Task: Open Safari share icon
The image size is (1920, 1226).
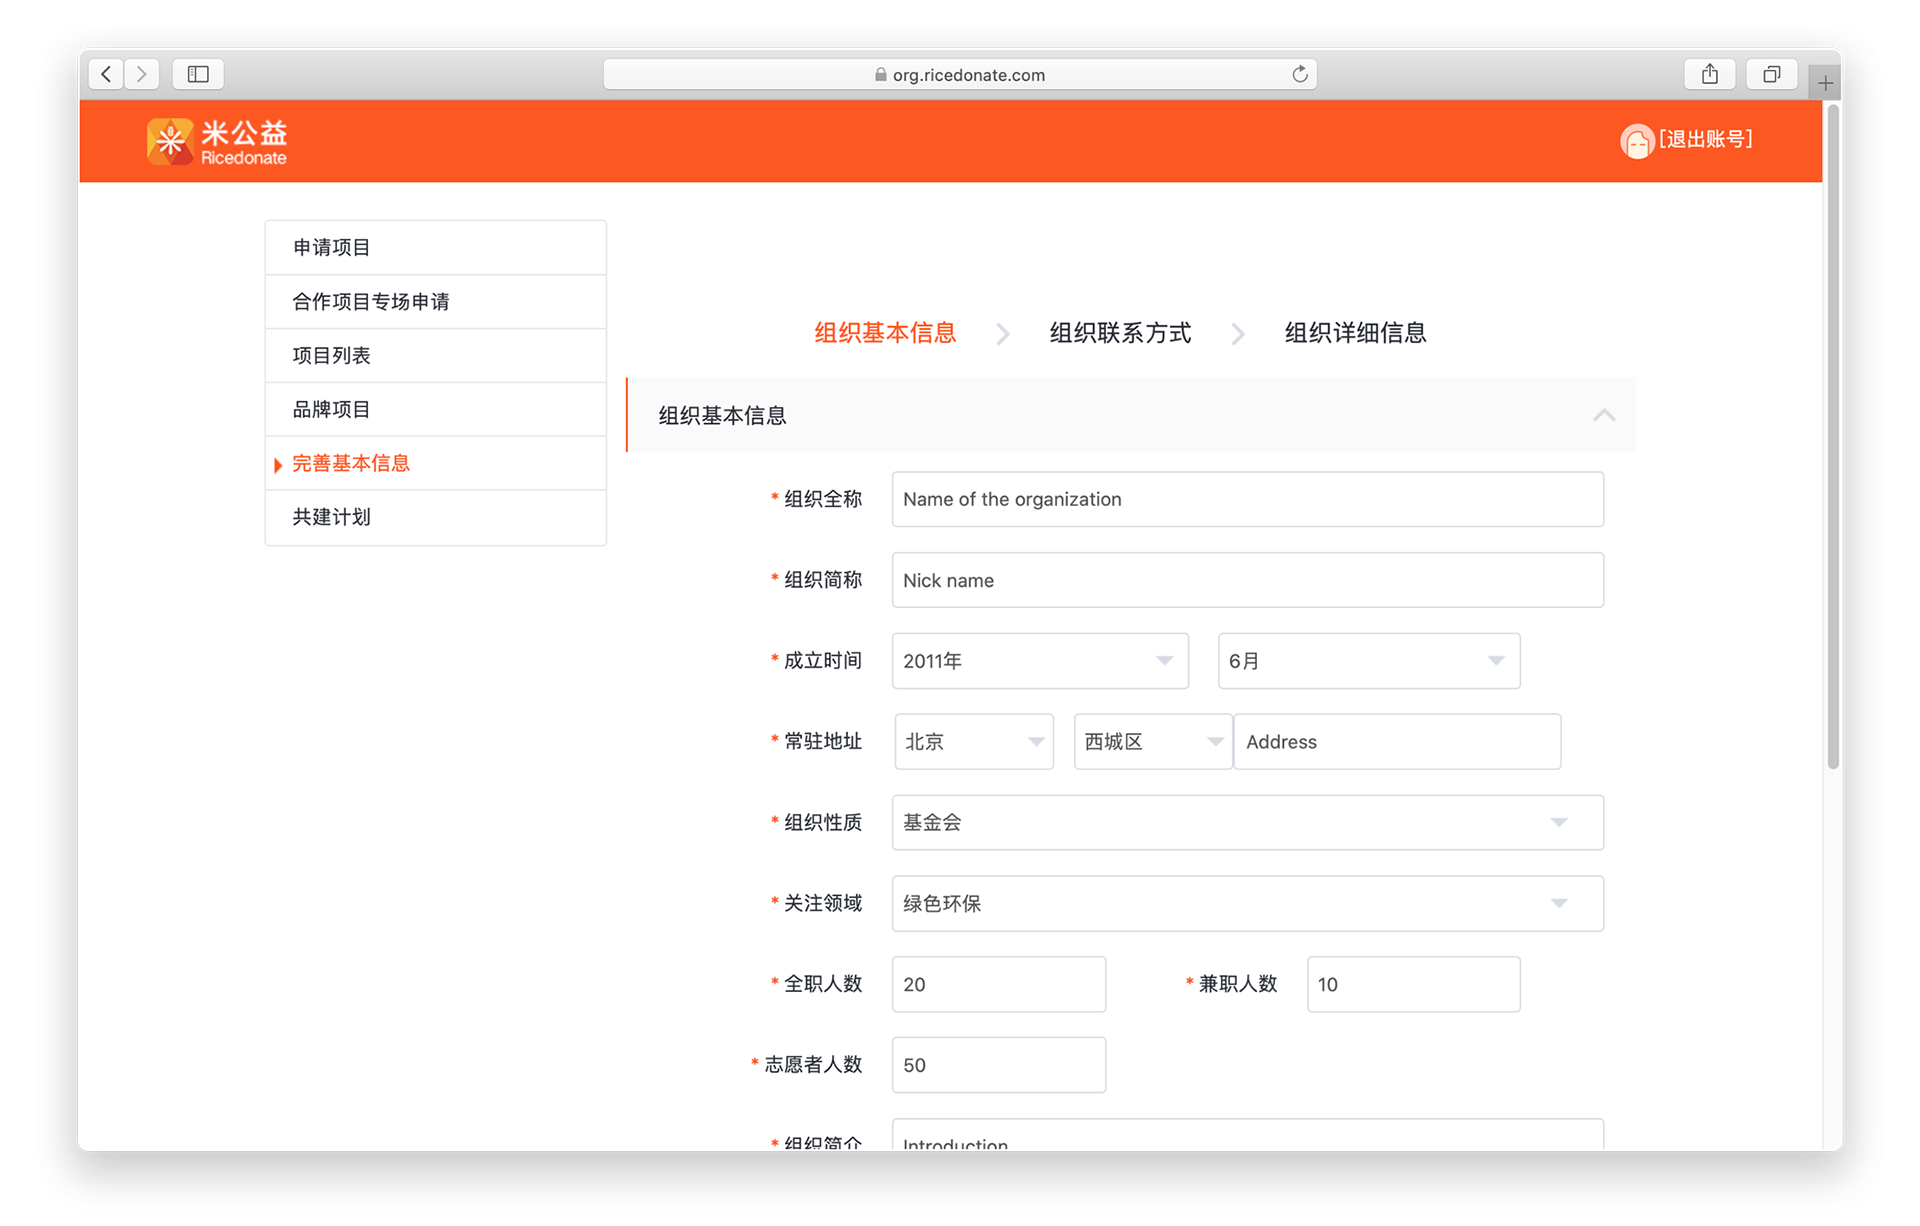Action: tap(1710, 74)
